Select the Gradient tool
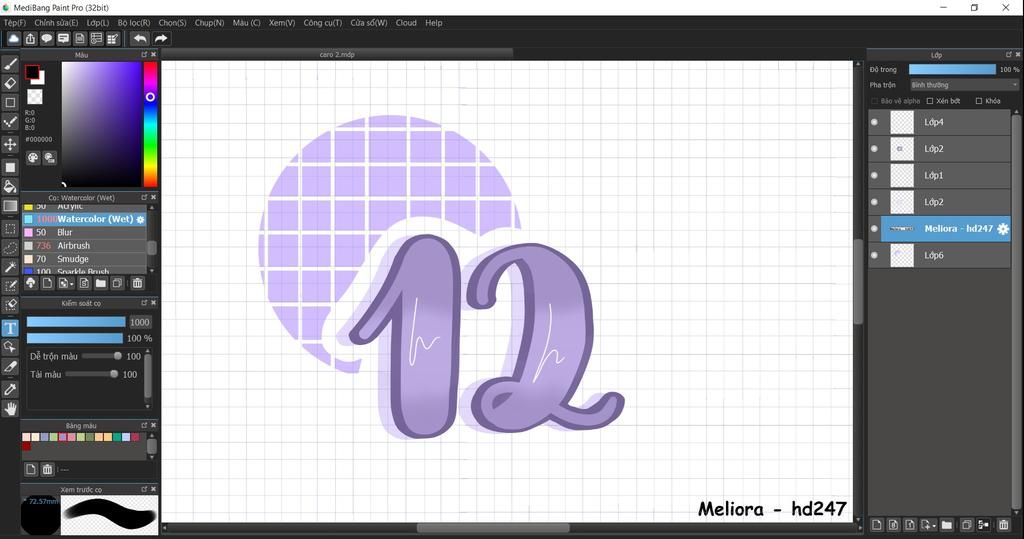Viewport: 1024px width, 539px height. (10, 206)
